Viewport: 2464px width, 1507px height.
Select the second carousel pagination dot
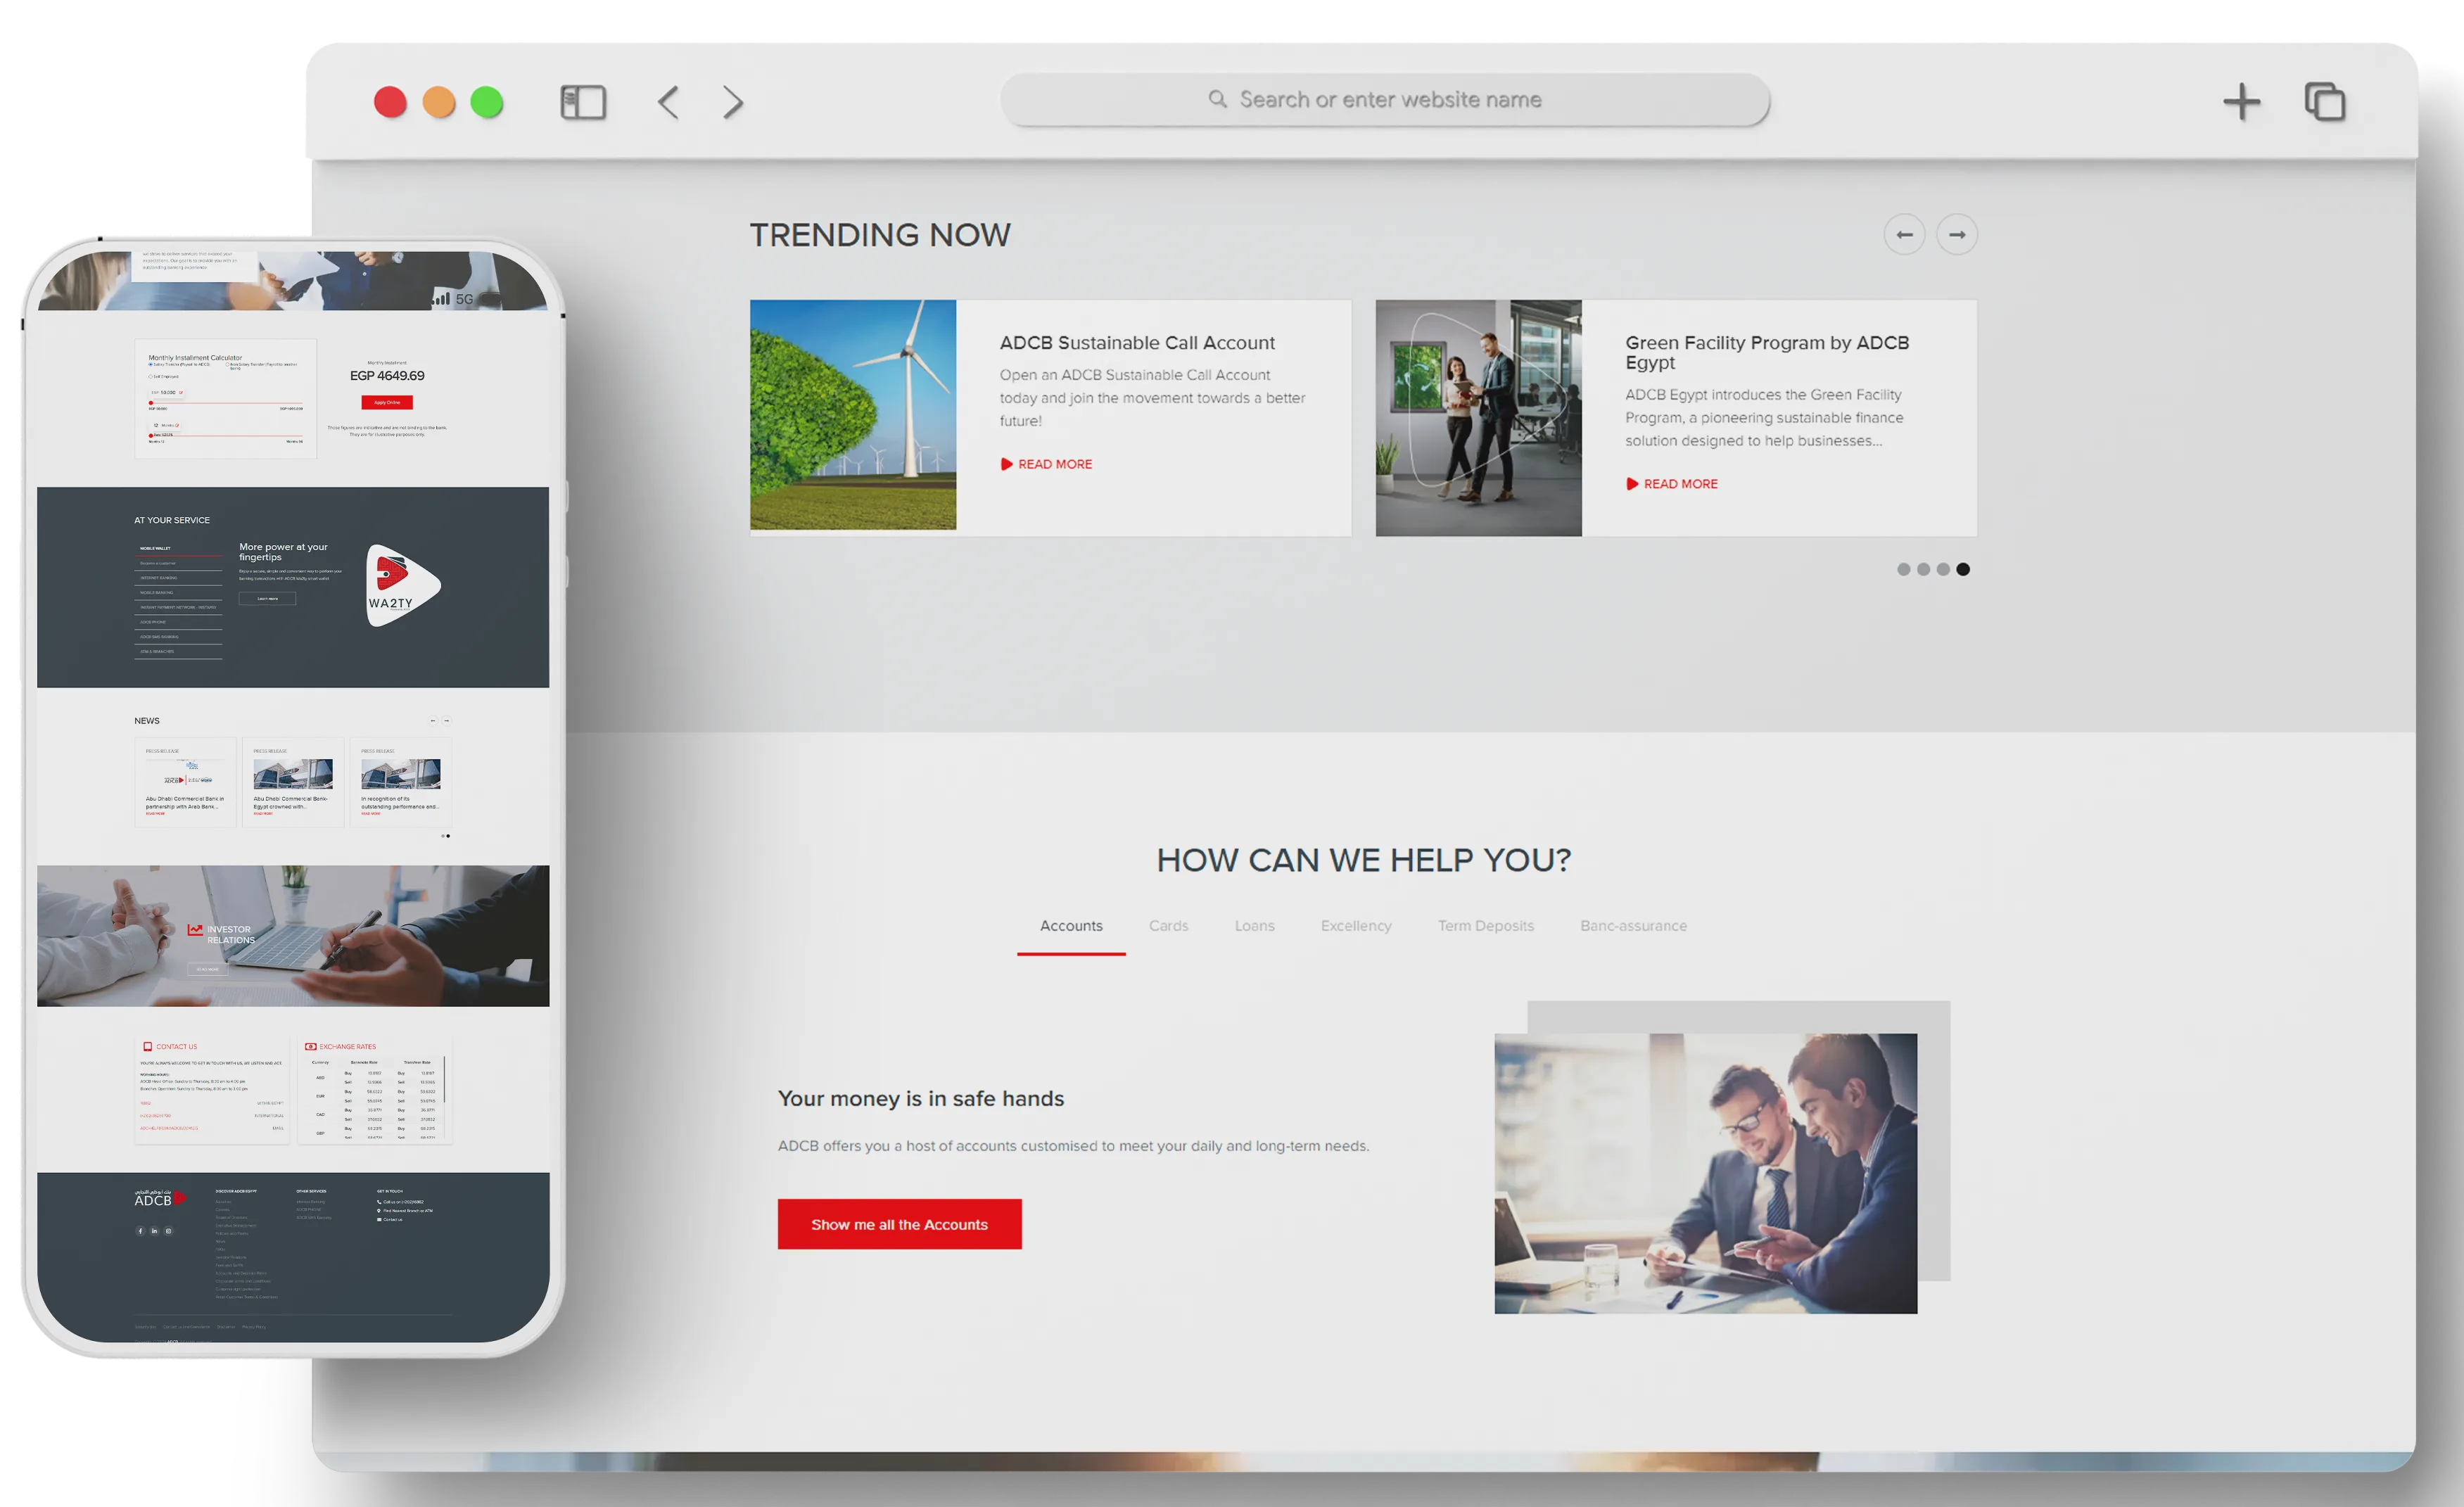[1923, 569]
